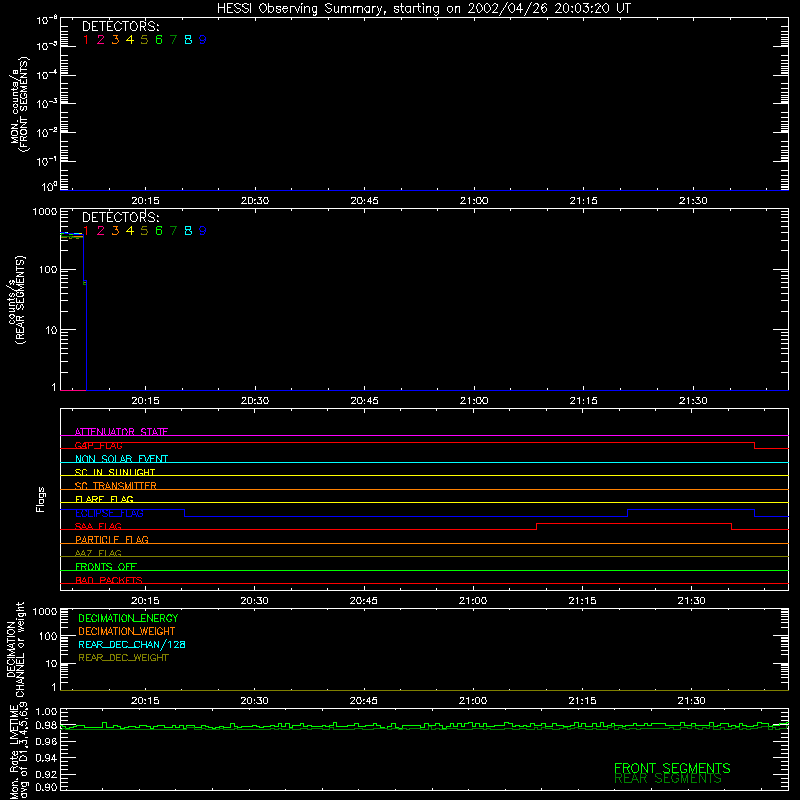
Task: Select detector 3 in front segments legend
Action: (x=115, y=40)
